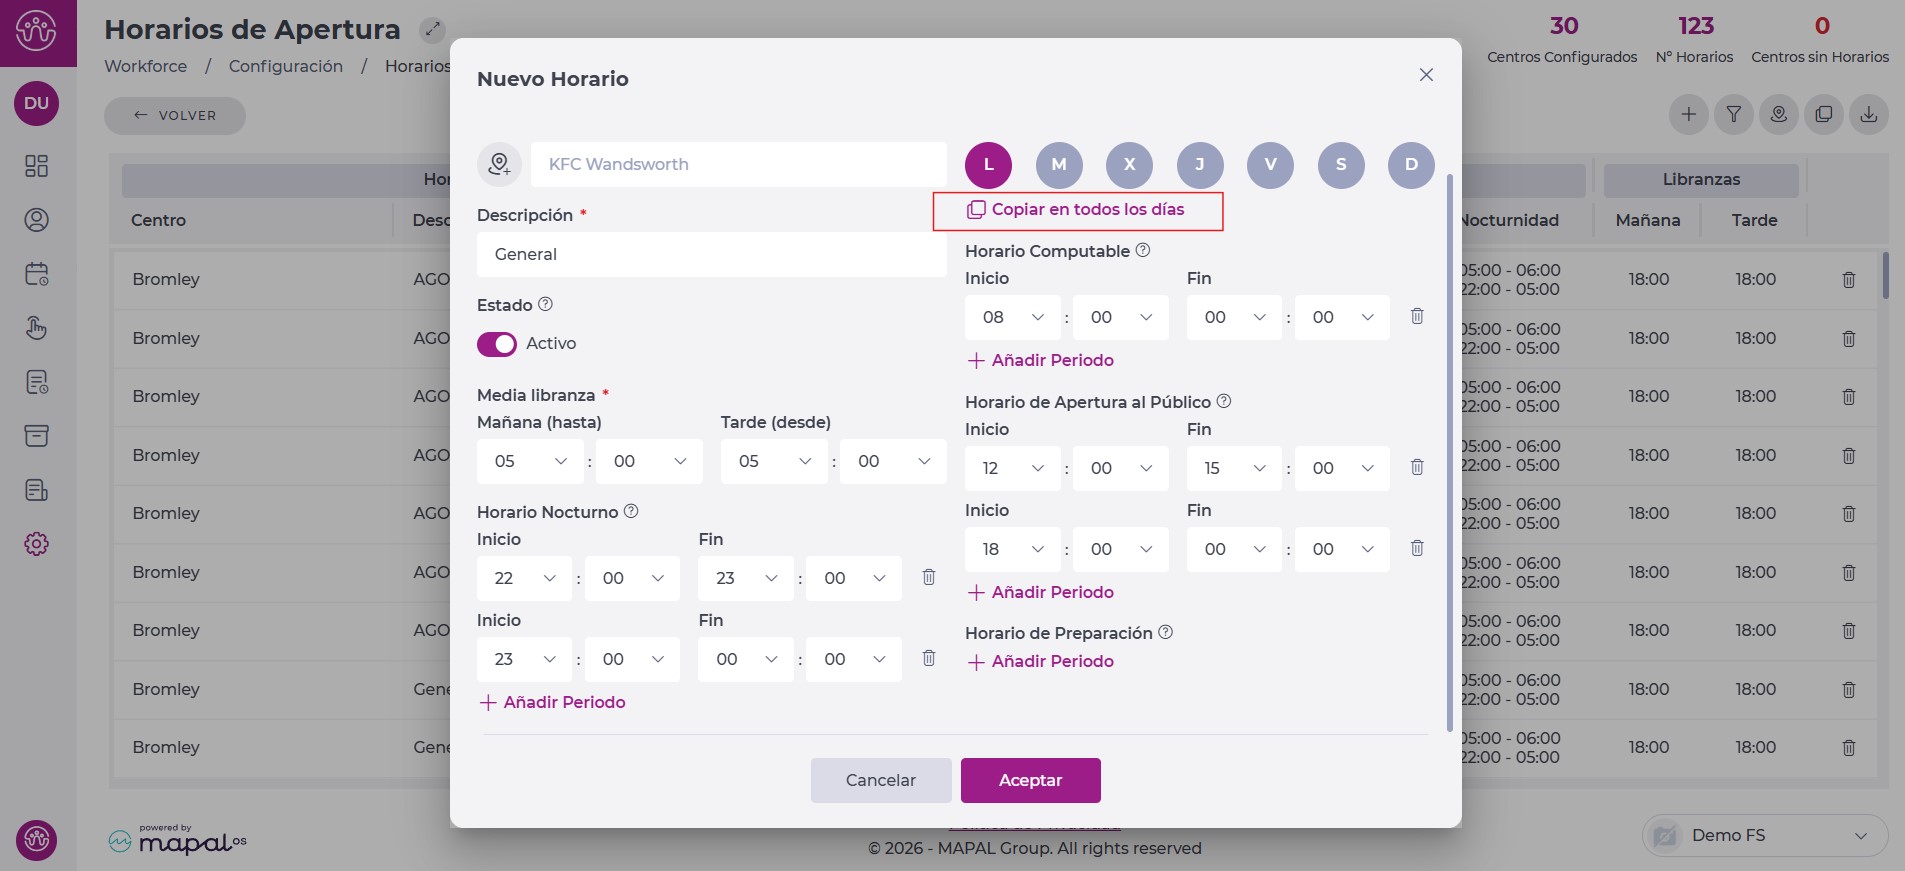The width and height of the screenshot is (1905, 871).
Task: Click the Descripción input field
Action: pos(711,254)
